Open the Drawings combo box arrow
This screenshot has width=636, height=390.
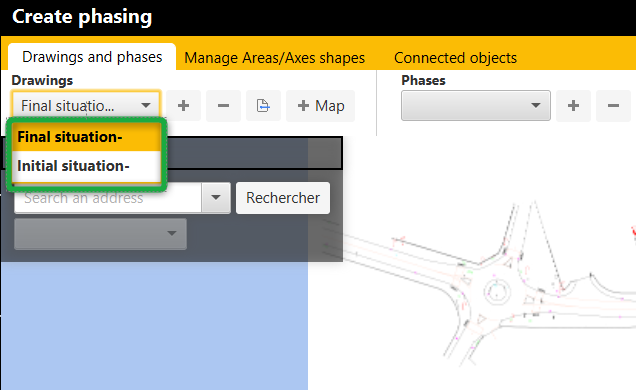pos(146,106)
